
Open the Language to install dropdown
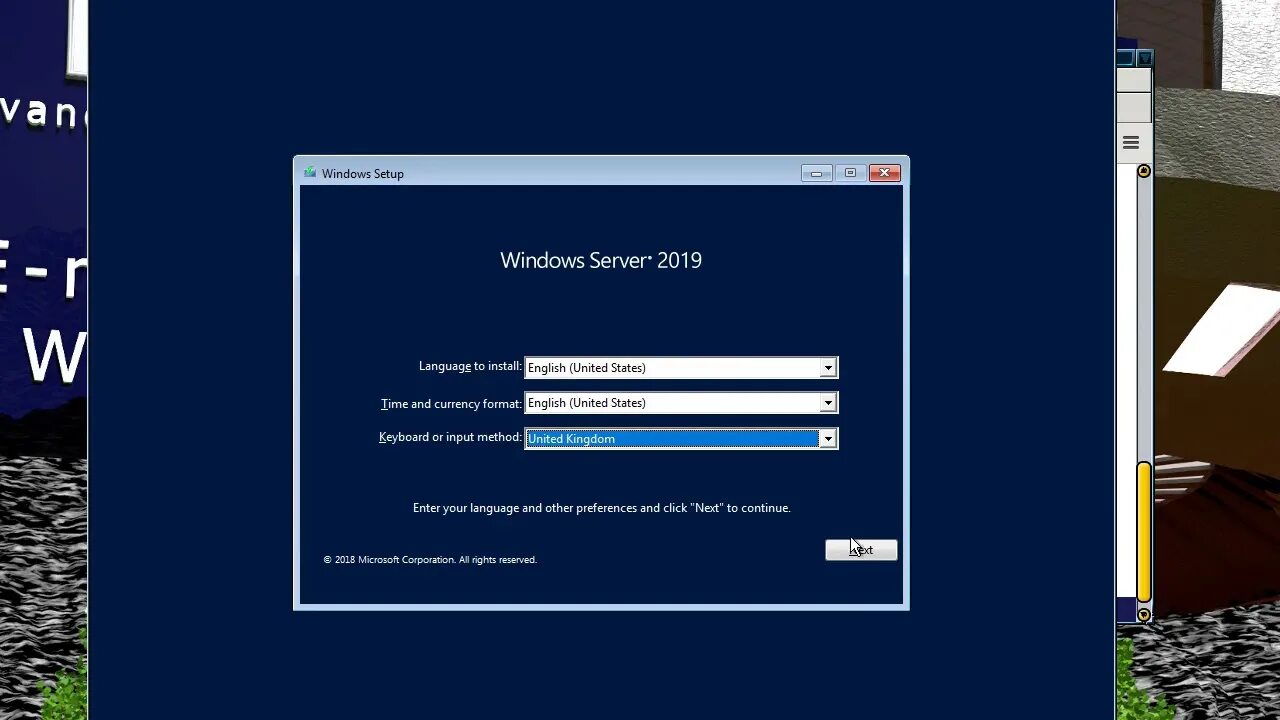click(681, 368)
